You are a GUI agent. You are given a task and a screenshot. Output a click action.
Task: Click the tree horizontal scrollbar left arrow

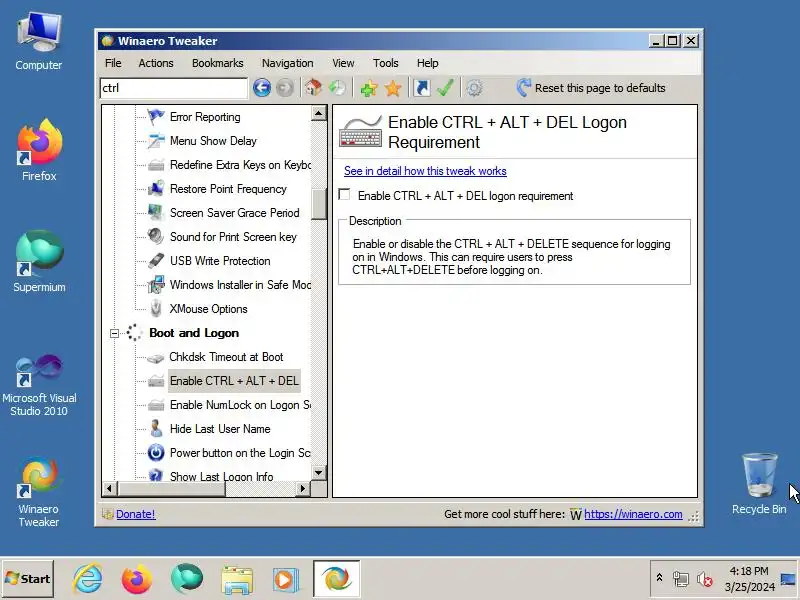click(109, 488)
